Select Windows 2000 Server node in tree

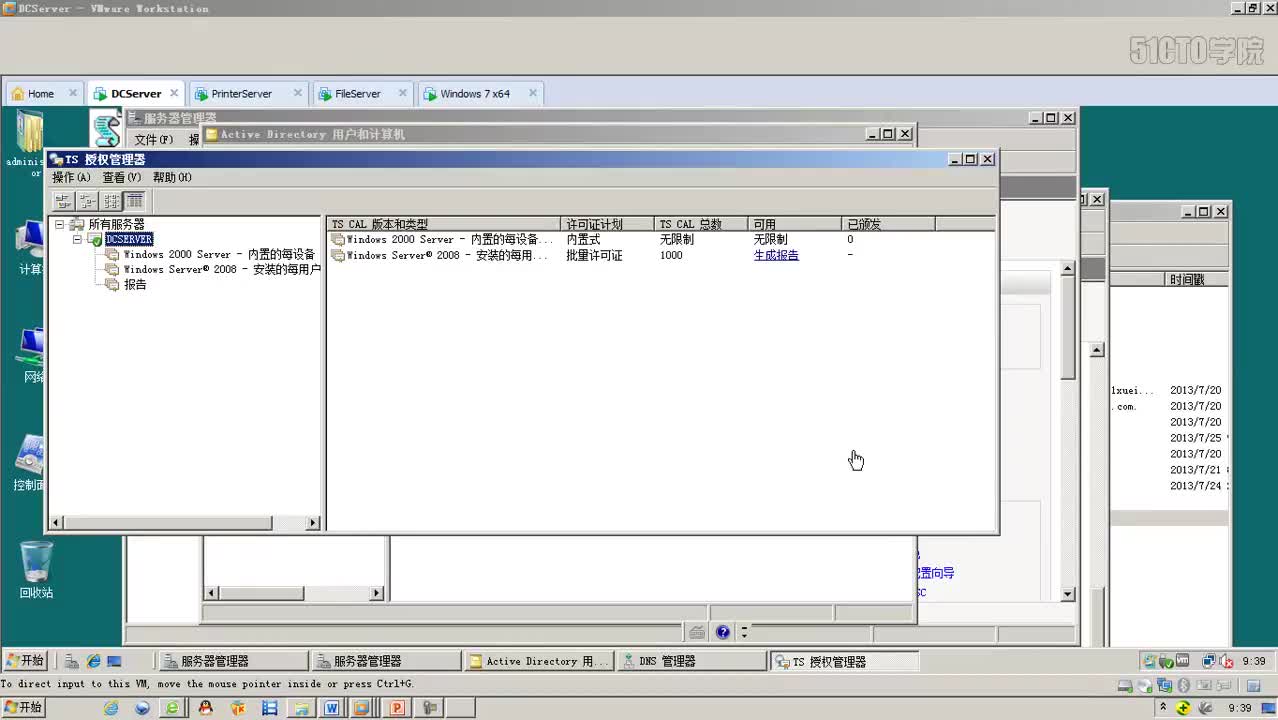click(219, 254)
